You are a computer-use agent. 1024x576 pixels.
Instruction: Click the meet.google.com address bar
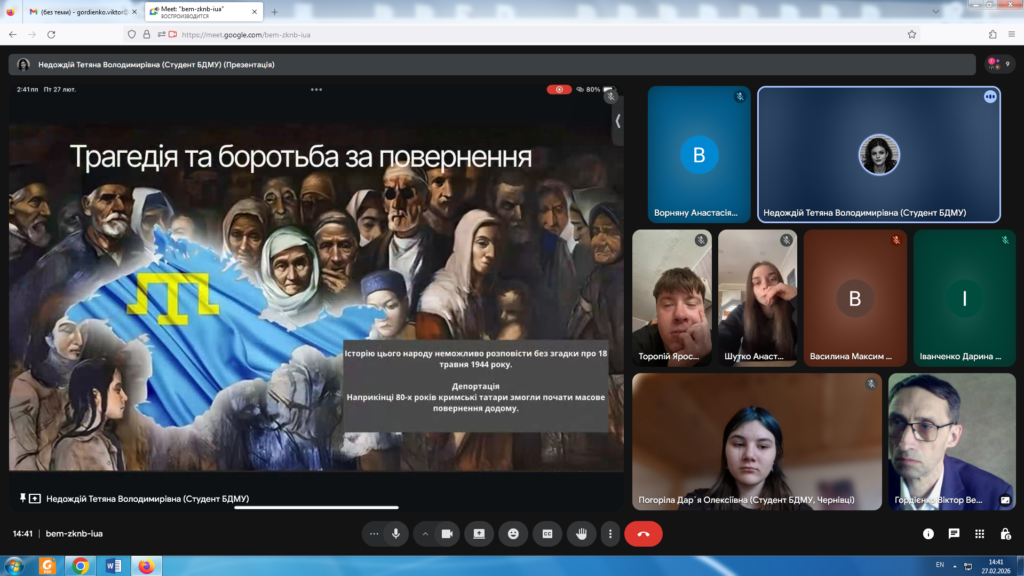click(x=500, y=34)
